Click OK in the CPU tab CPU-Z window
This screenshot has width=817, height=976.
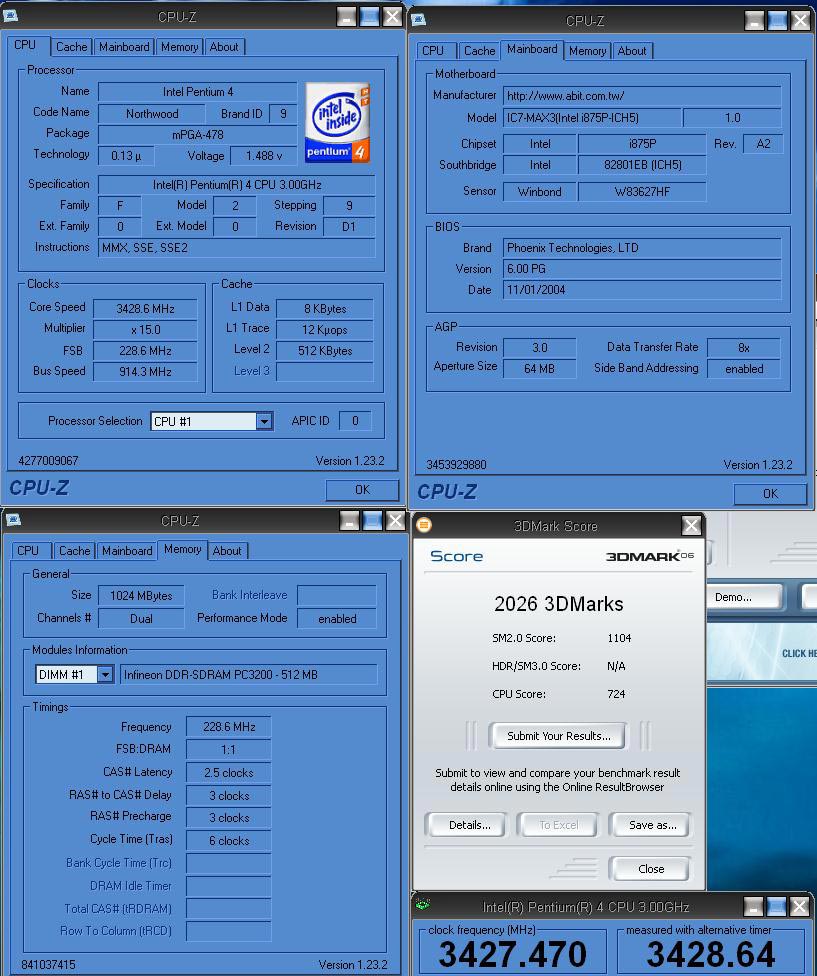(362, 490)
